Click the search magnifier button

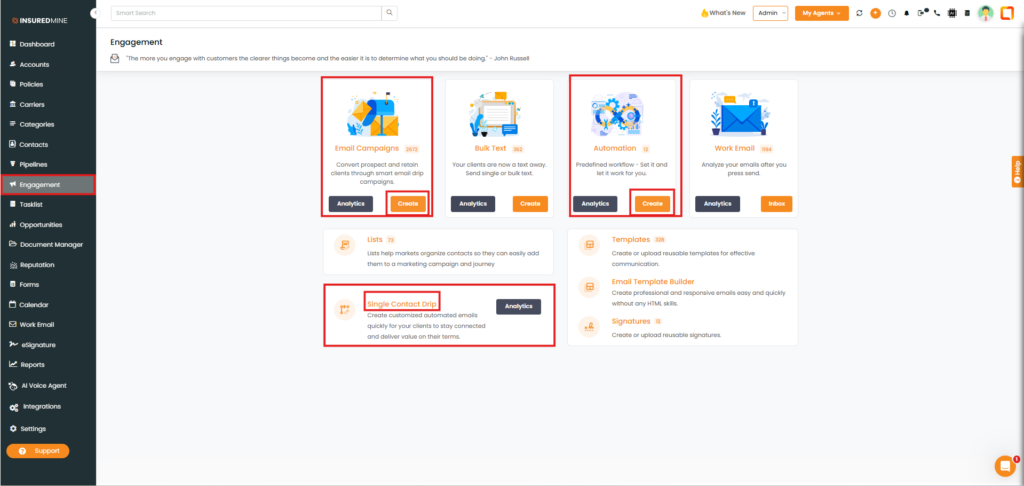[389, 13]
